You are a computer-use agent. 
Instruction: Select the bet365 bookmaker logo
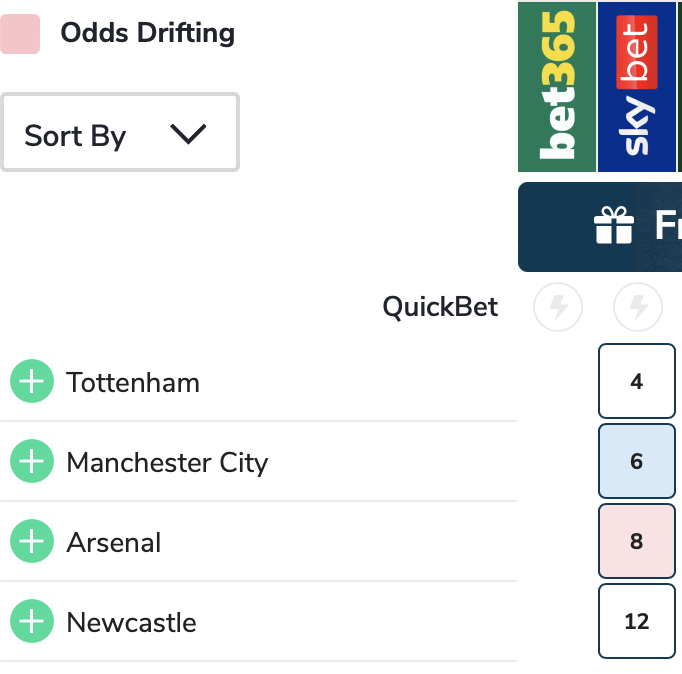(557, 86)
